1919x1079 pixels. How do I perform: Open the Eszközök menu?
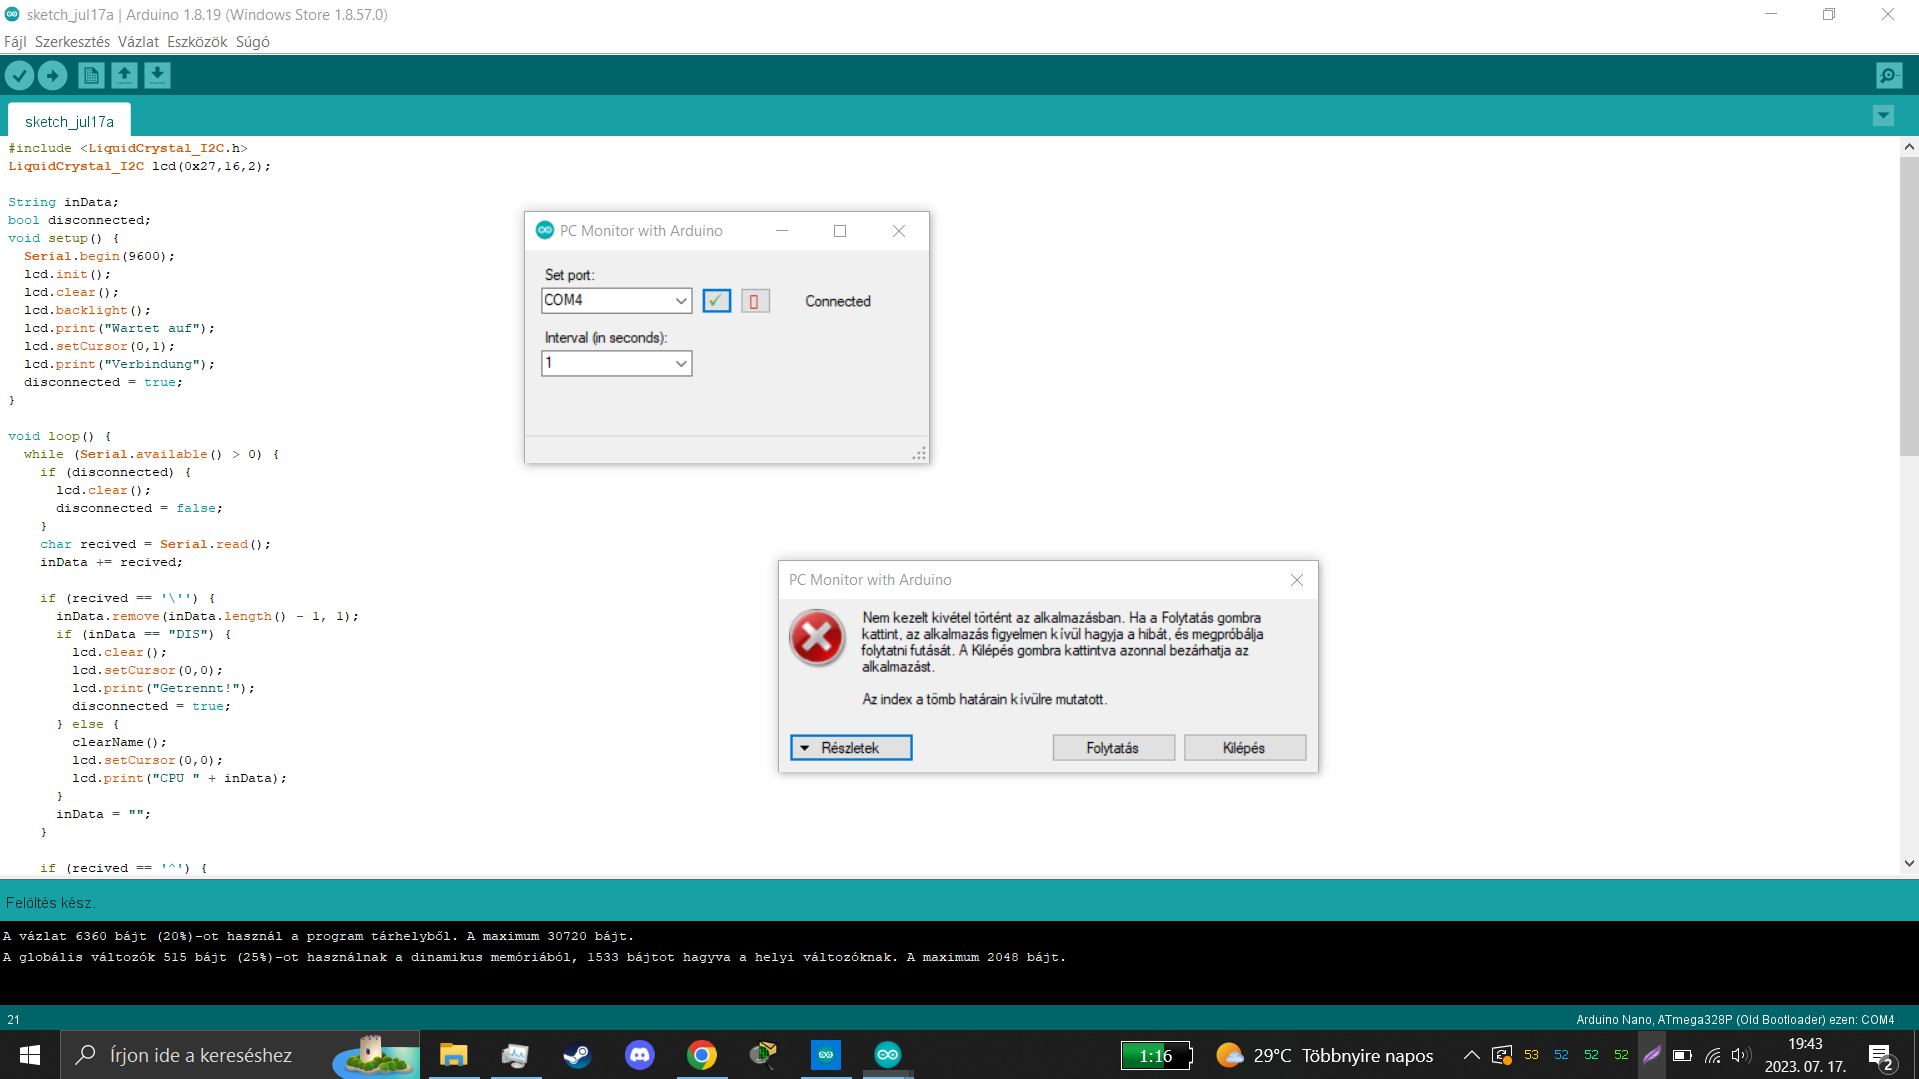click(x=197, y=42)
